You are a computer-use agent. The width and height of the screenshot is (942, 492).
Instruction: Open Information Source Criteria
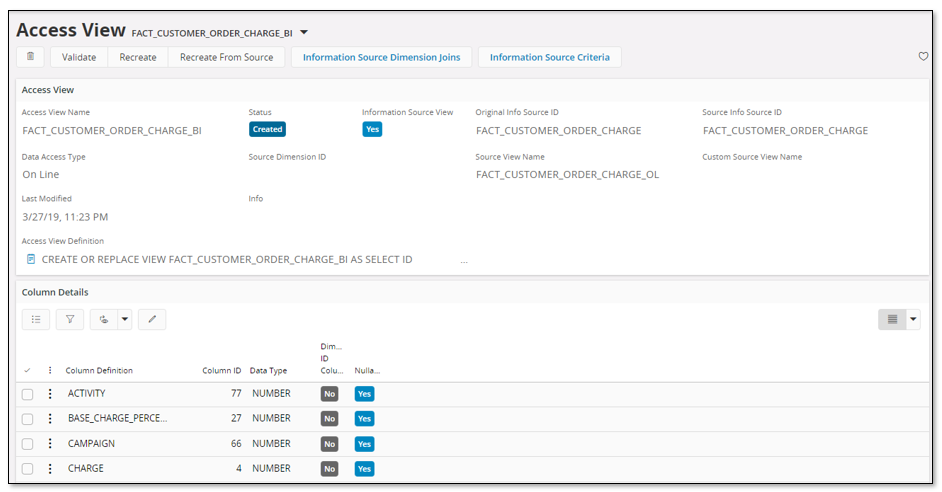tap(549, 57)
